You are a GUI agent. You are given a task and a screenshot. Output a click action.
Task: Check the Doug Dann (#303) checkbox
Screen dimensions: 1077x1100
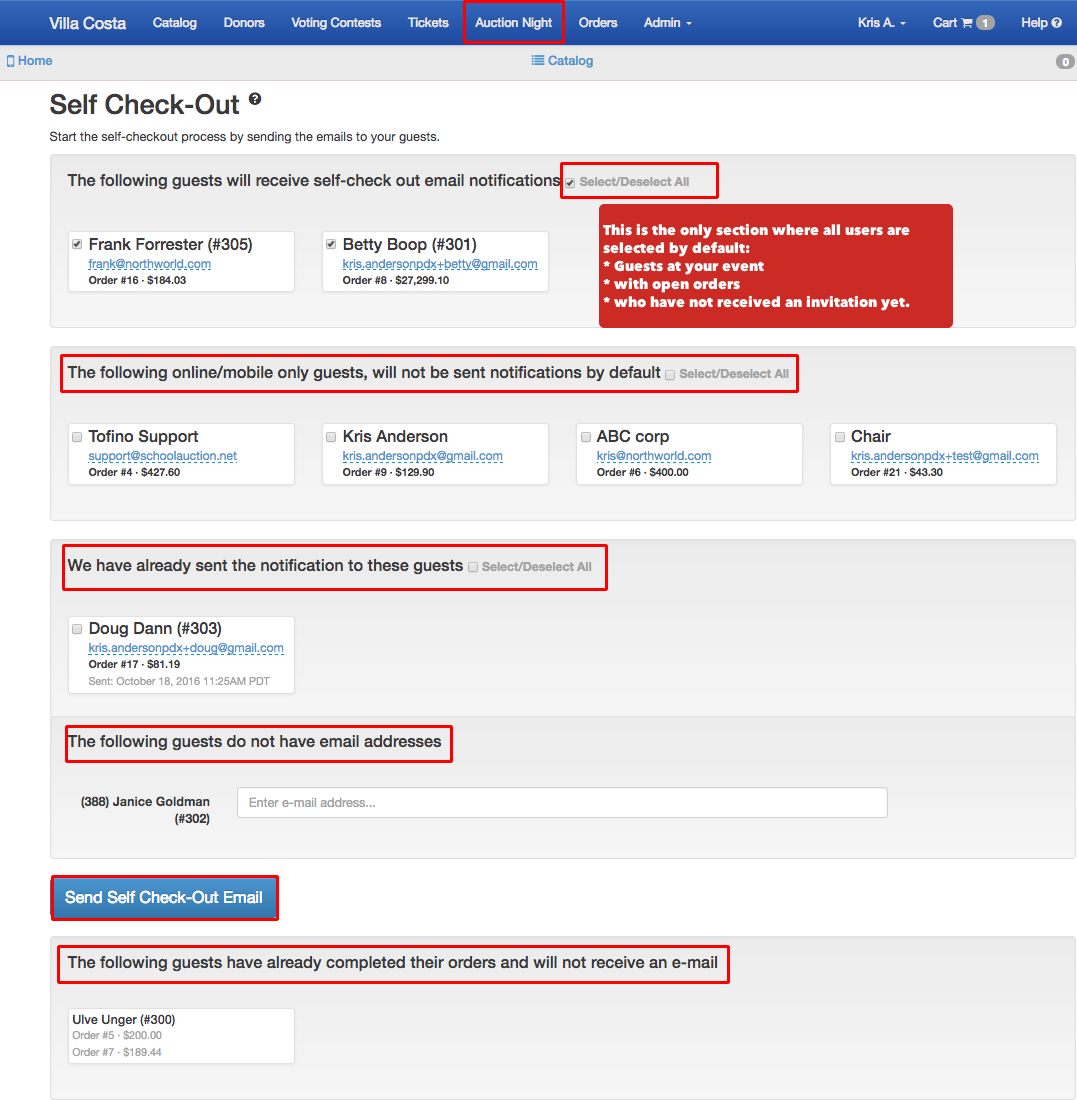click(x=77, y=629)
